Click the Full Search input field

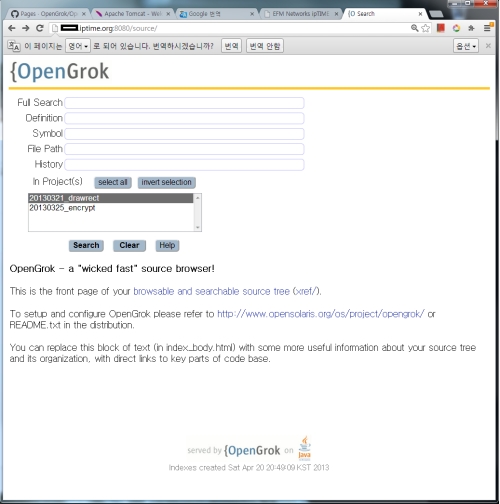tap(184, 103)
